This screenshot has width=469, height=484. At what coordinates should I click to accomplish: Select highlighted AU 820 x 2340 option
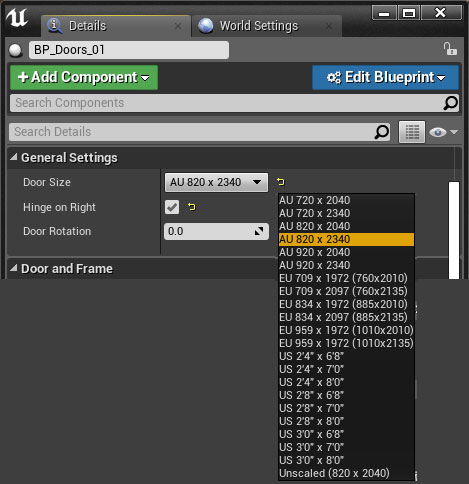[346, 239]
